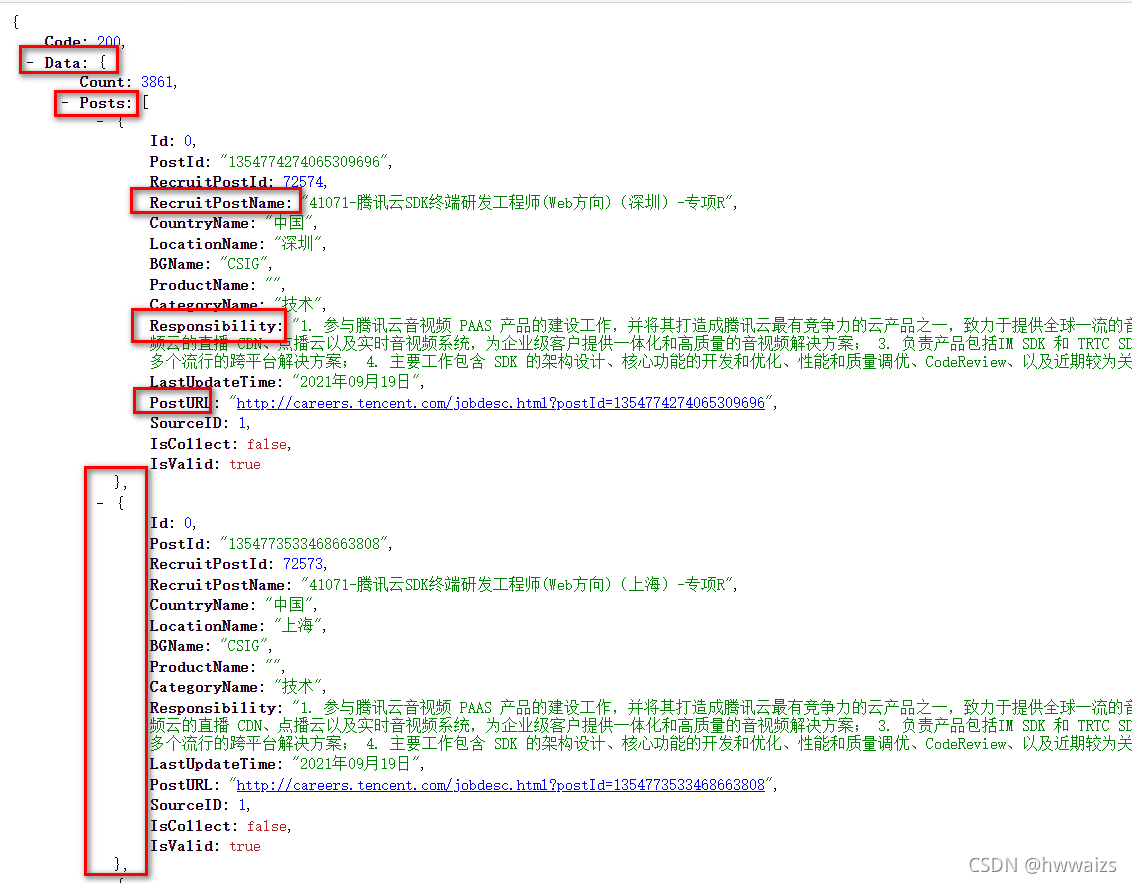Click PostId string "1354773533468663808"
The width and height of the screenshot is (1132, 883).
[304, 544]
